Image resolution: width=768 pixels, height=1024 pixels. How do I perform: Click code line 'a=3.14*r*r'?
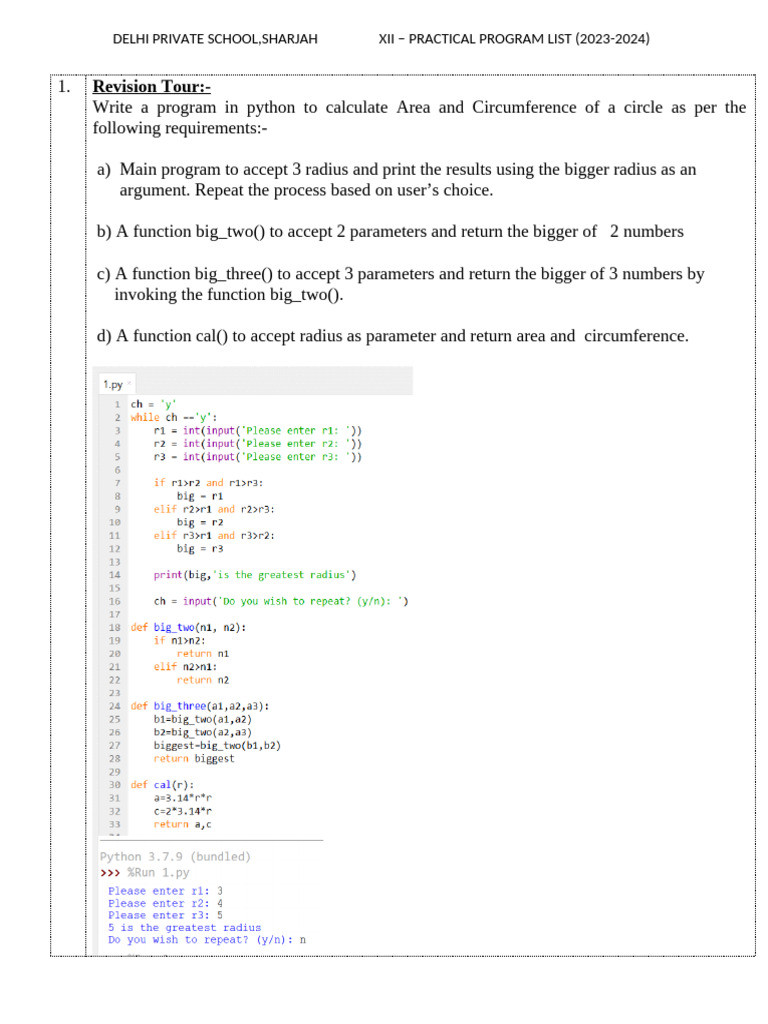[x=182, y=797]
